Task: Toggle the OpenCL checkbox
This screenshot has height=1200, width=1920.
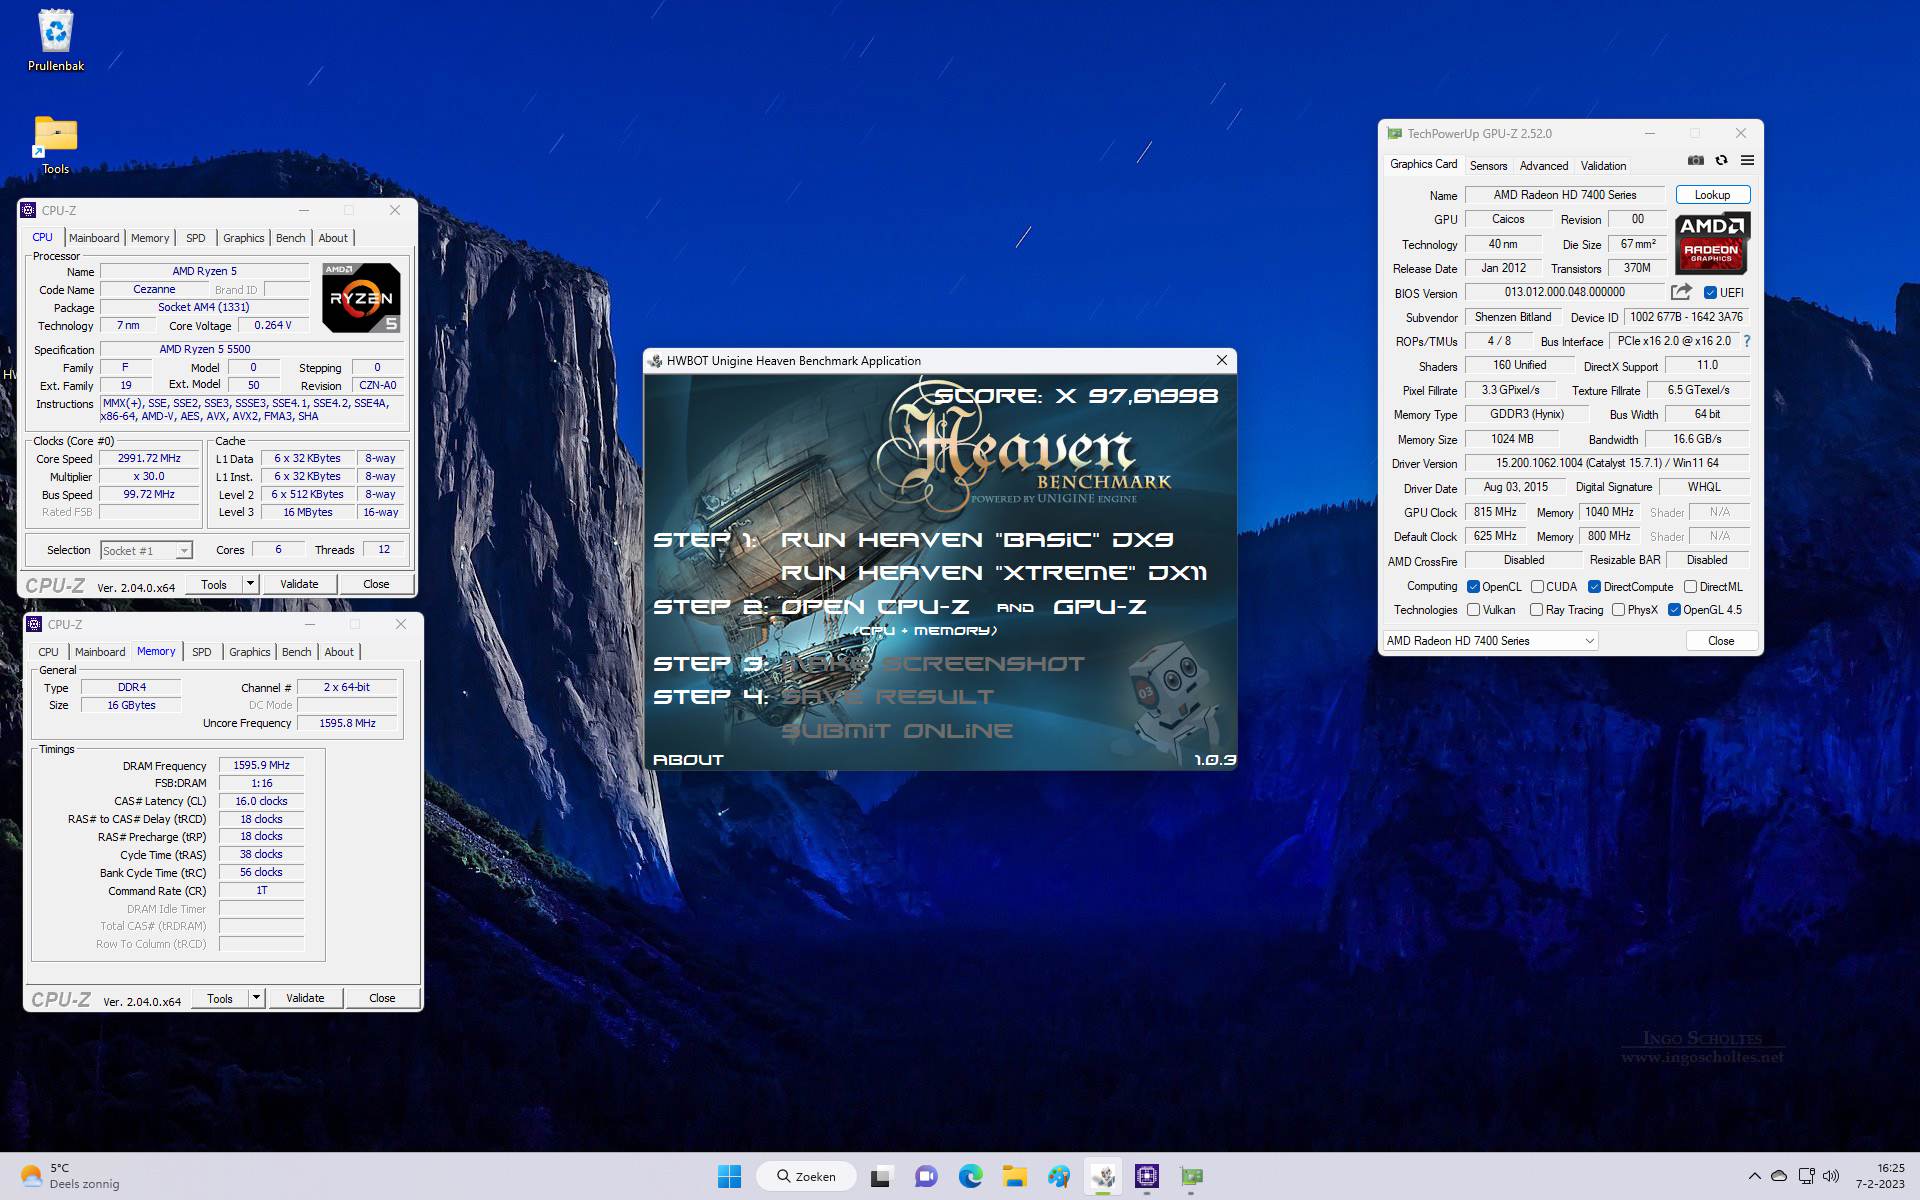Action: tap(1473, 587)
